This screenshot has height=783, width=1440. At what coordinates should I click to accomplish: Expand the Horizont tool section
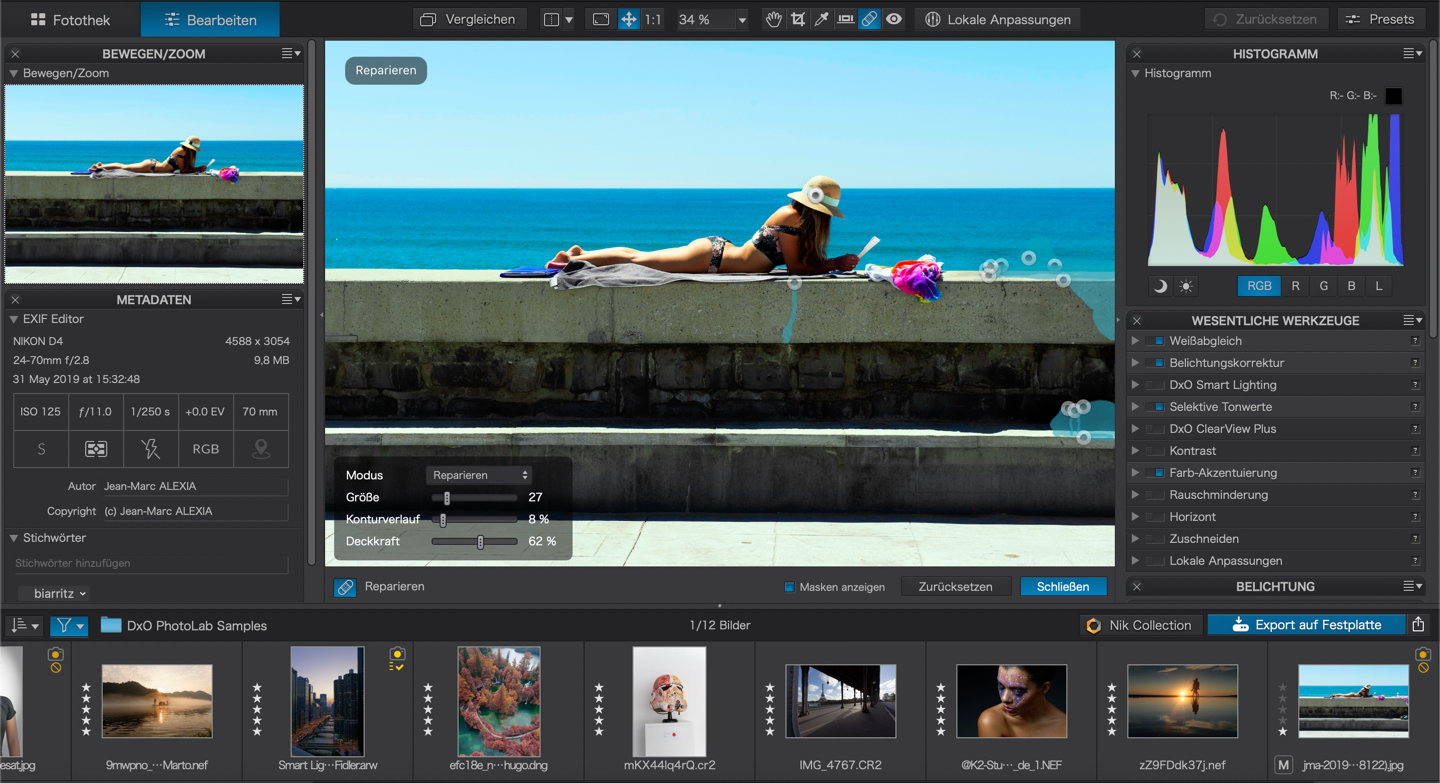click(x=1135, y=517)
